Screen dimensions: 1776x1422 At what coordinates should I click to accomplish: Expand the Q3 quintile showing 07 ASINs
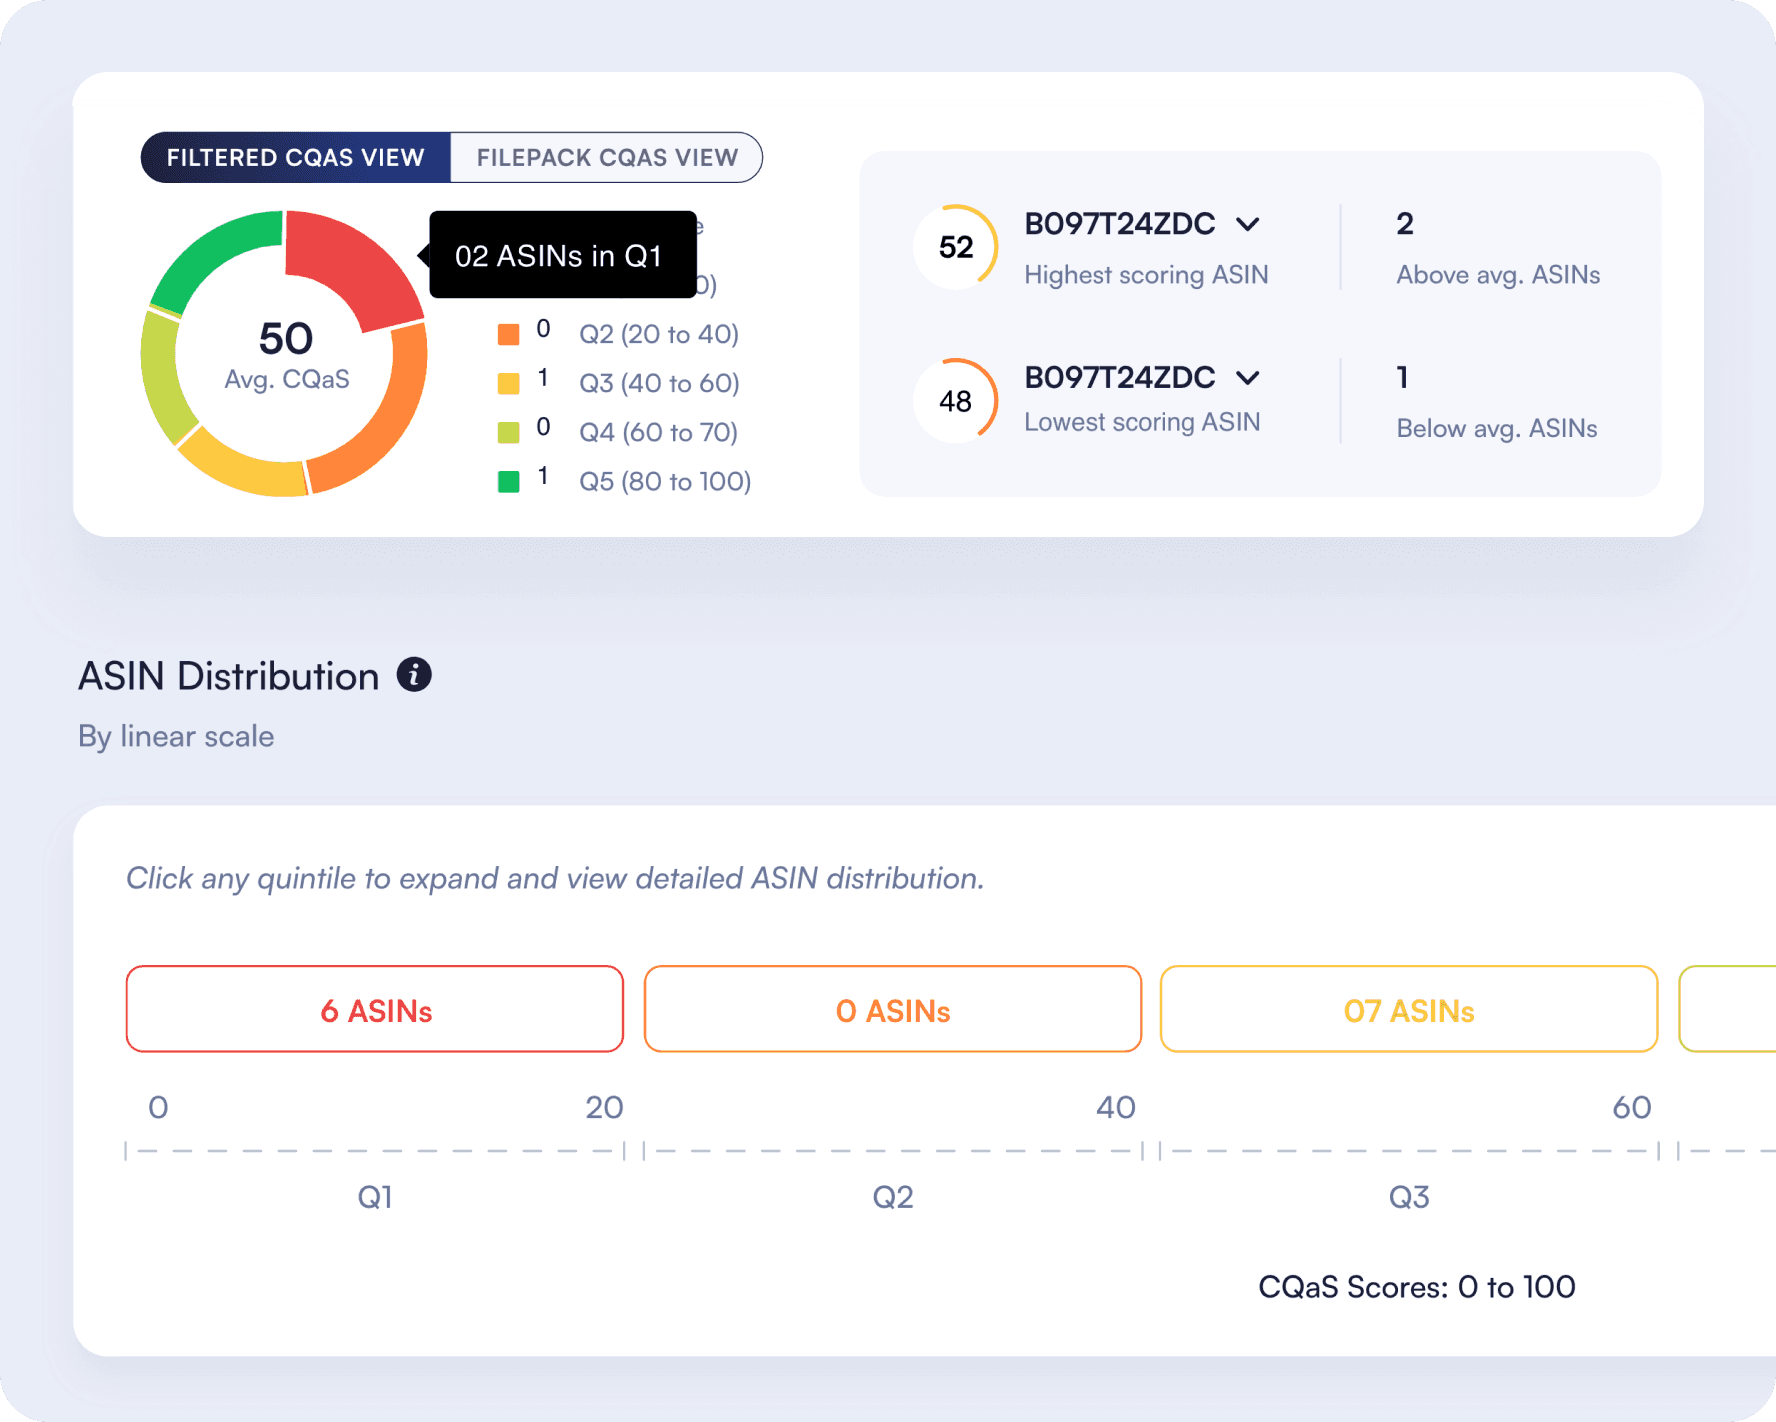[x=1409, y=1009]
